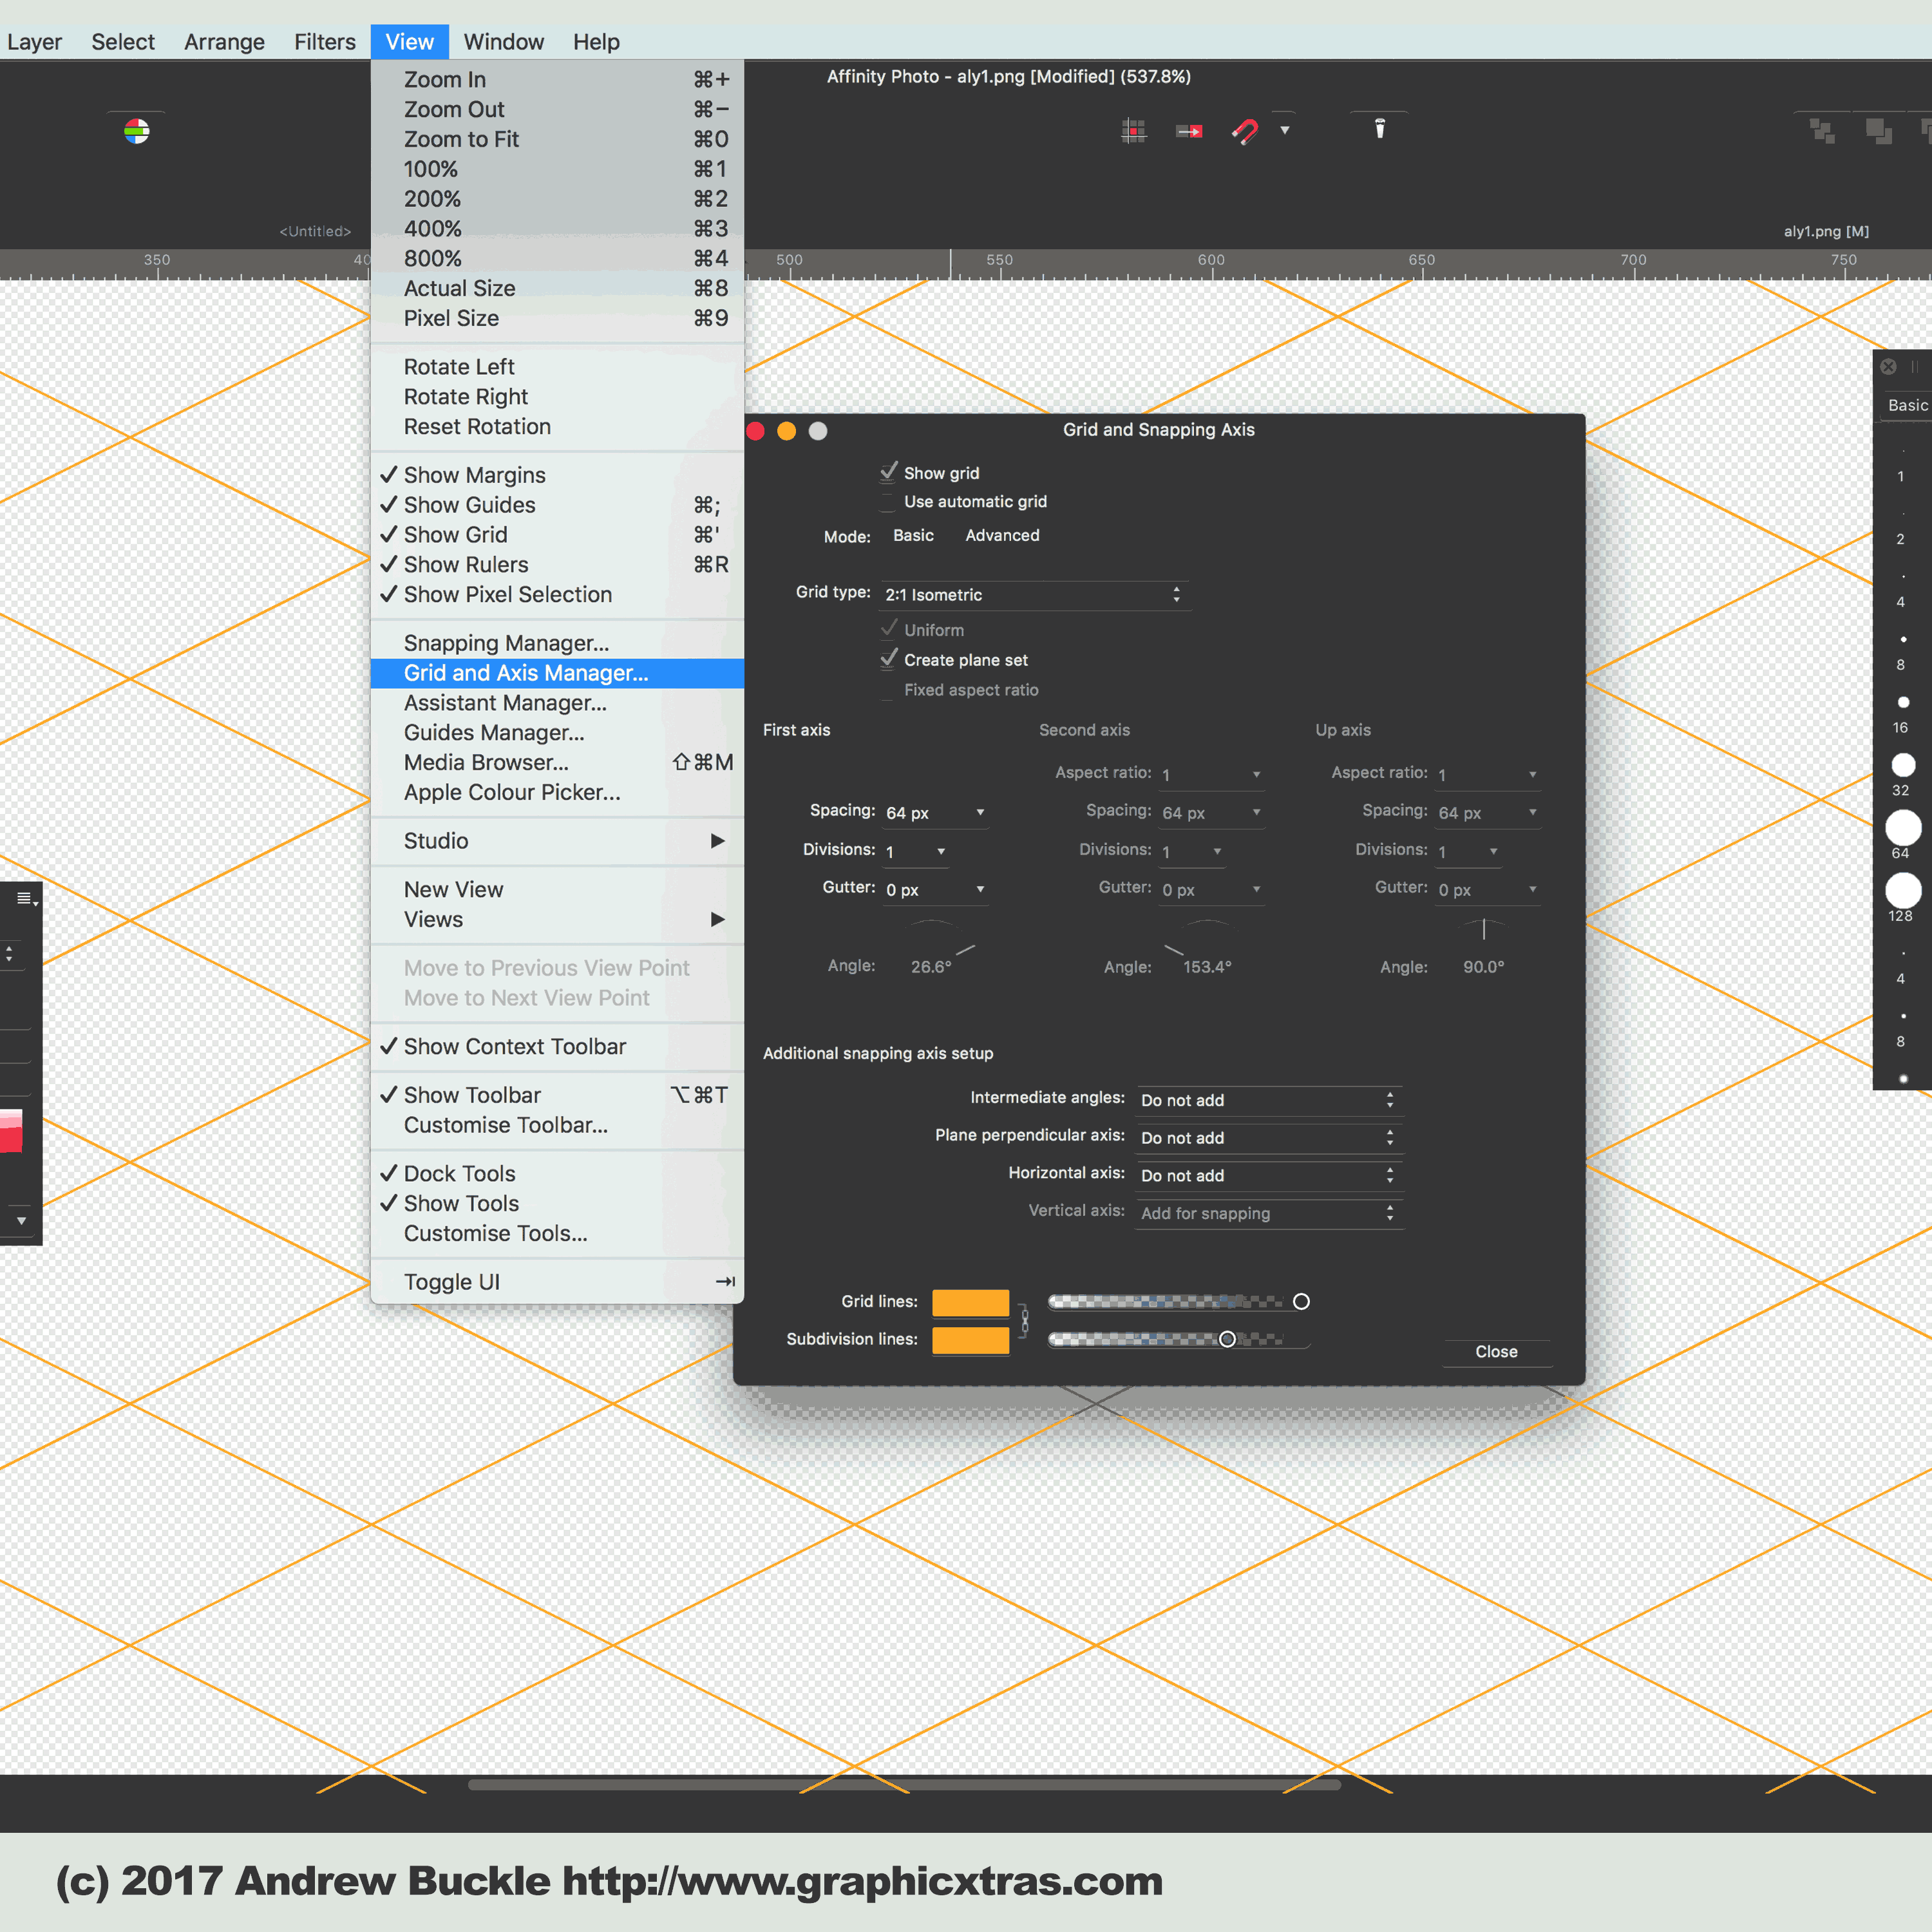Screen dimensions: 1932x1932
Task: Untick the Show grid checkbox in the dialog
Action: [888, 472]
